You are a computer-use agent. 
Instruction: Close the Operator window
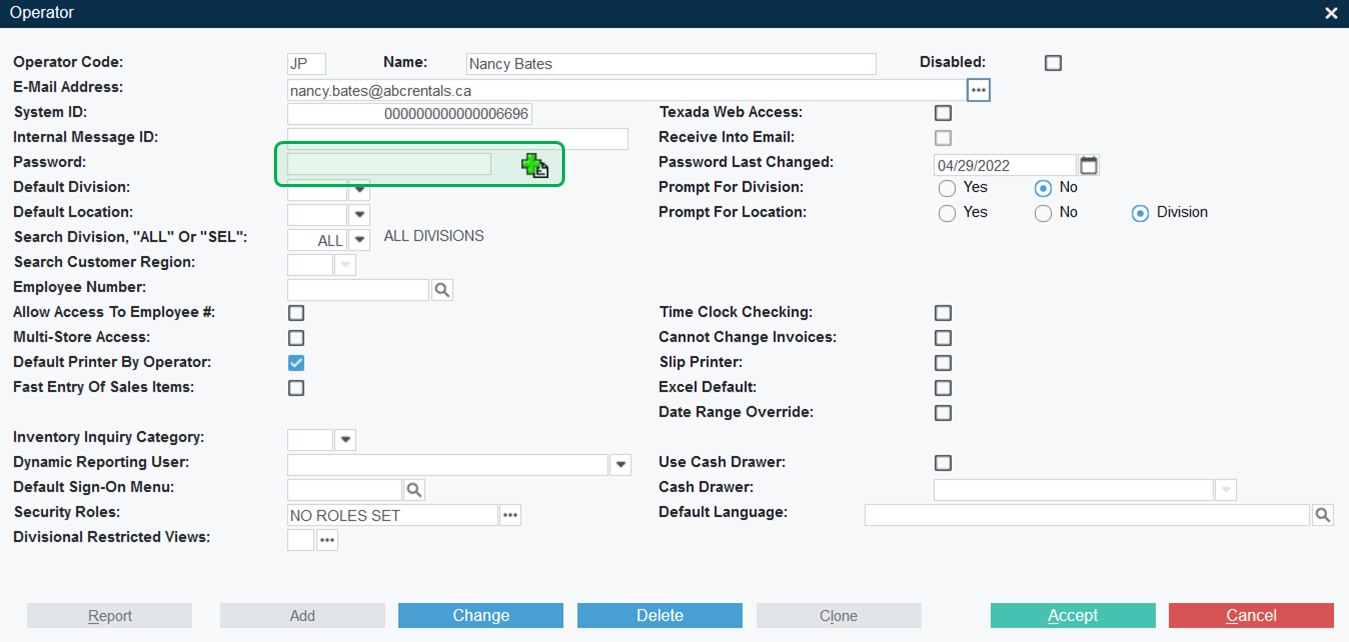click(x=1331, y=13)
